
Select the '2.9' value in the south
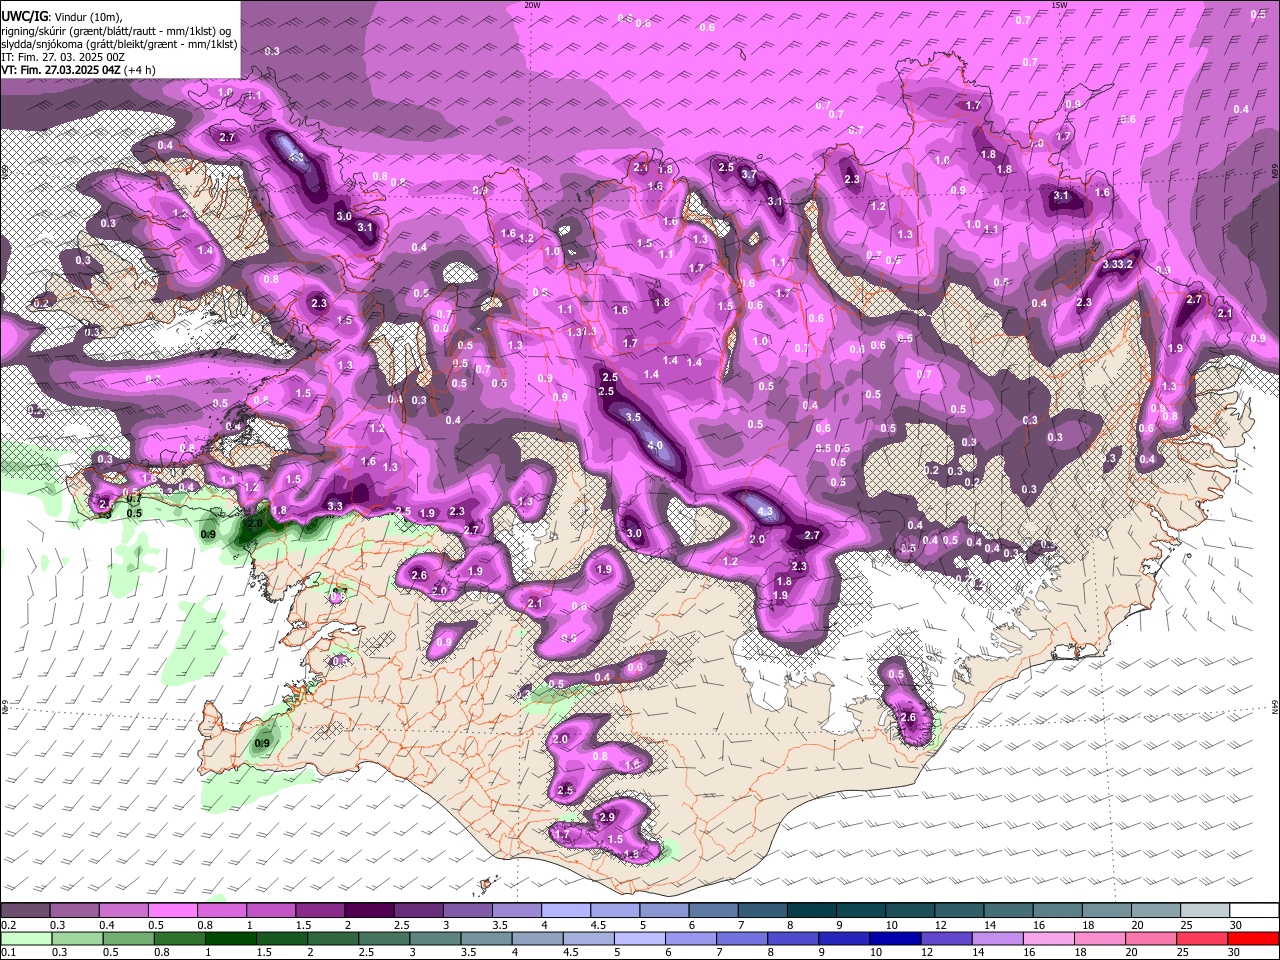607,817
